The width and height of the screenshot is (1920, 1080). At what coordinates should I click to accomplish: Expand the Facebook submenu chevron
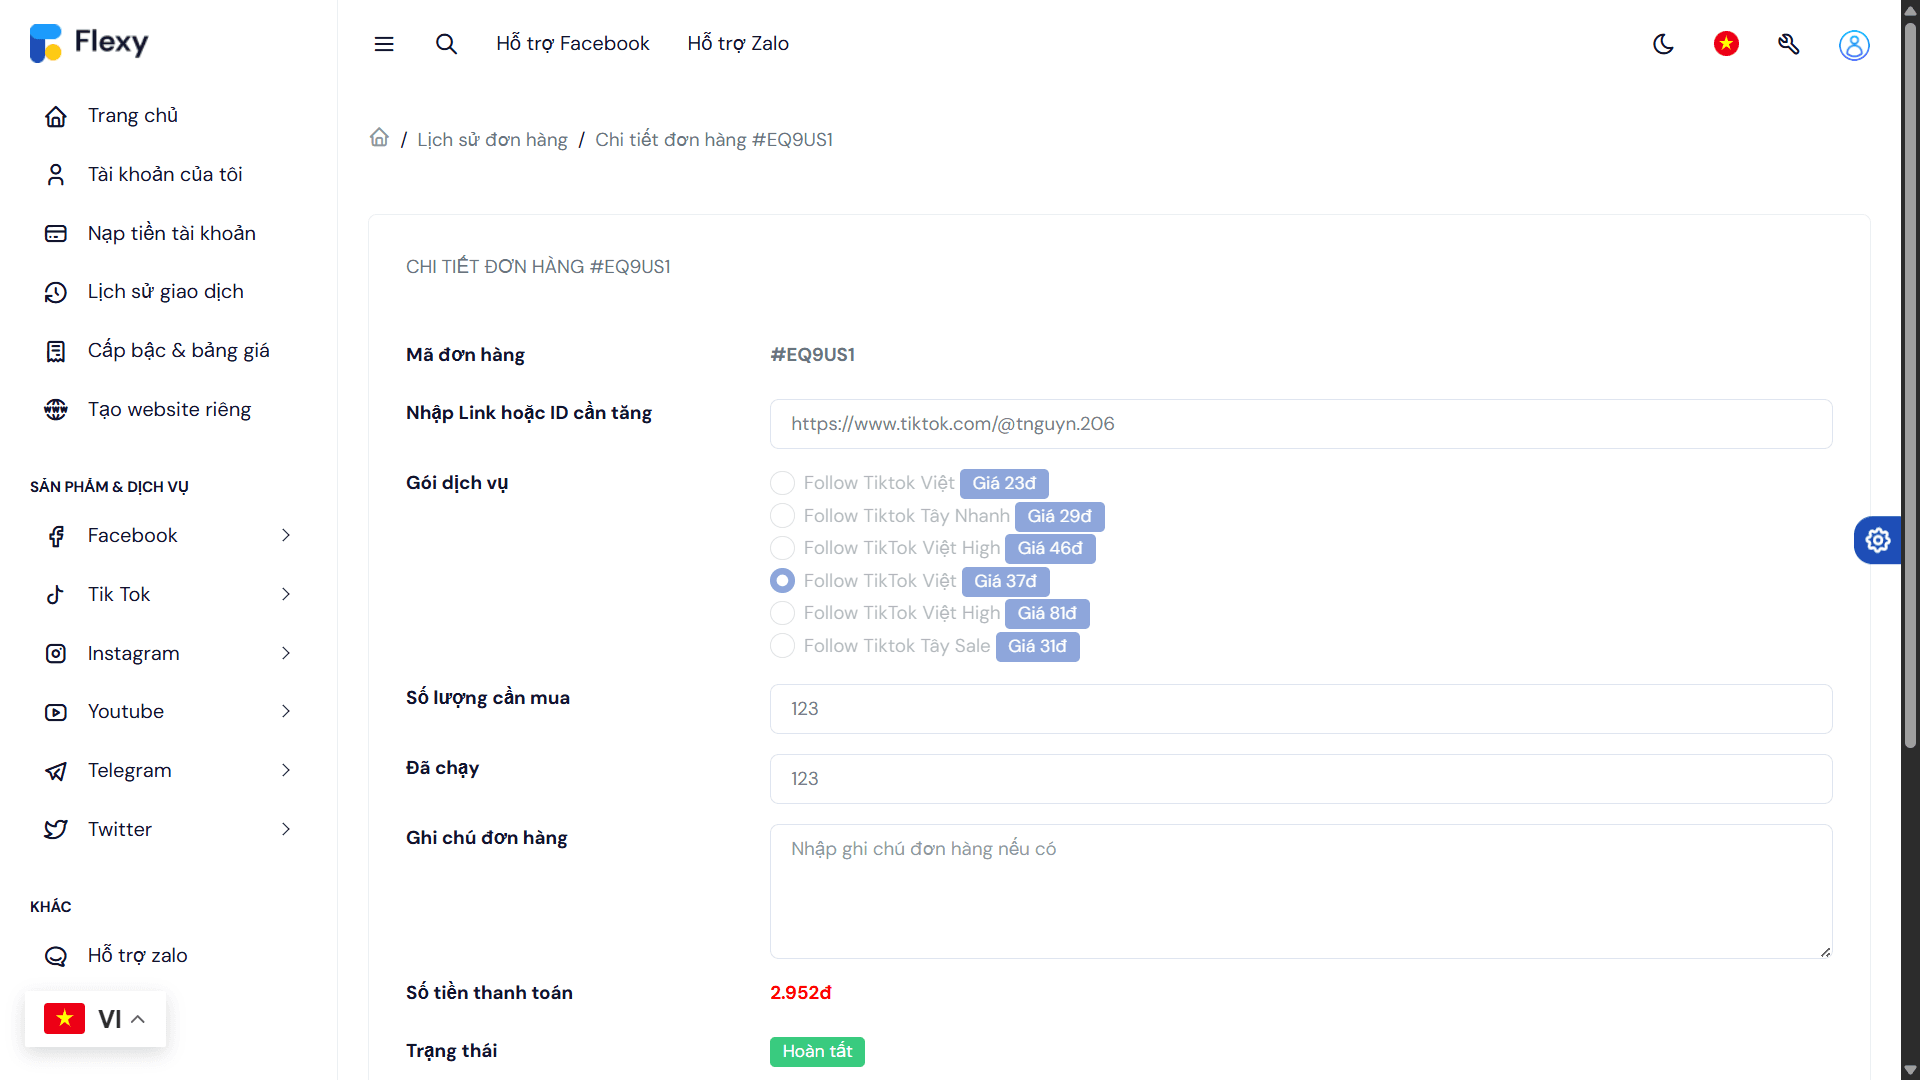pos(286,536)
